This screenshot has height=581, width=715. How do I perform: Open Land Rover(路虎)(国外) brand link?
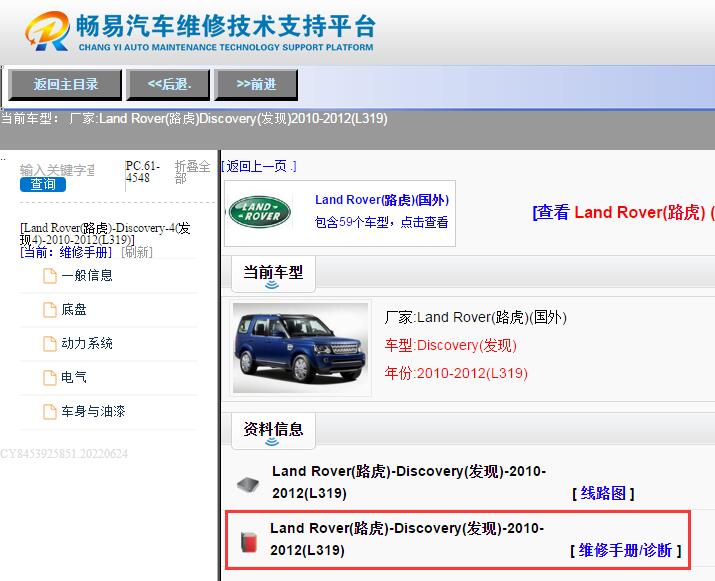click(382, 200)
